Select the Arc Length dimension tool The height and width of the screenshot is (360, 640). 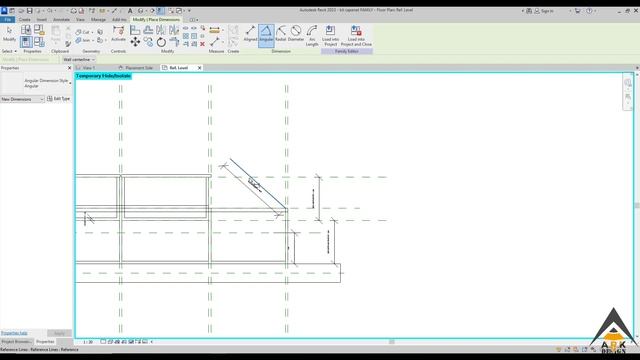coord(312,36)
